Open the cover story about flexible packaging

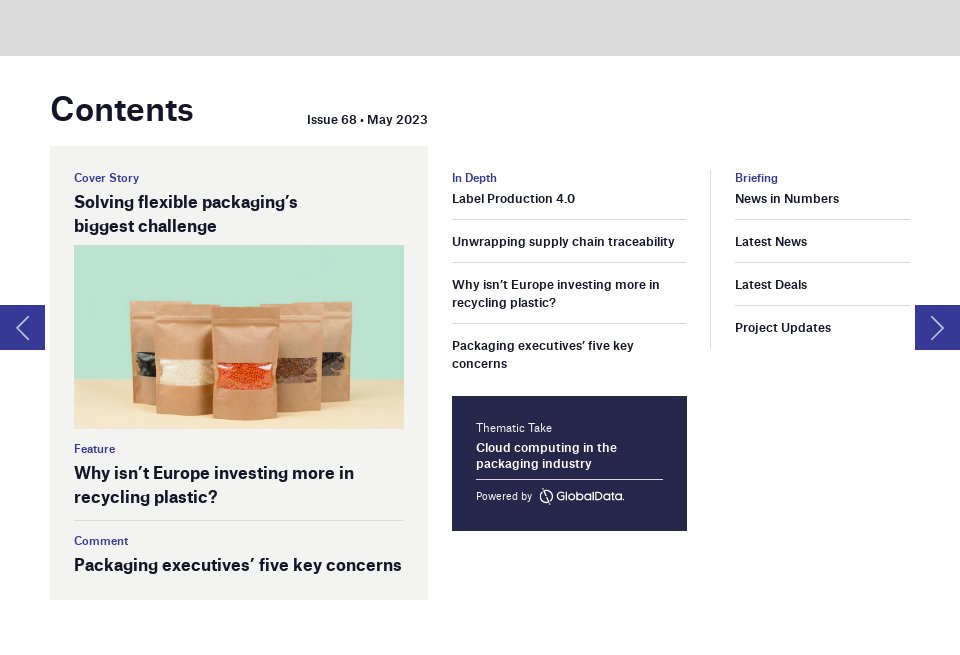185,214
